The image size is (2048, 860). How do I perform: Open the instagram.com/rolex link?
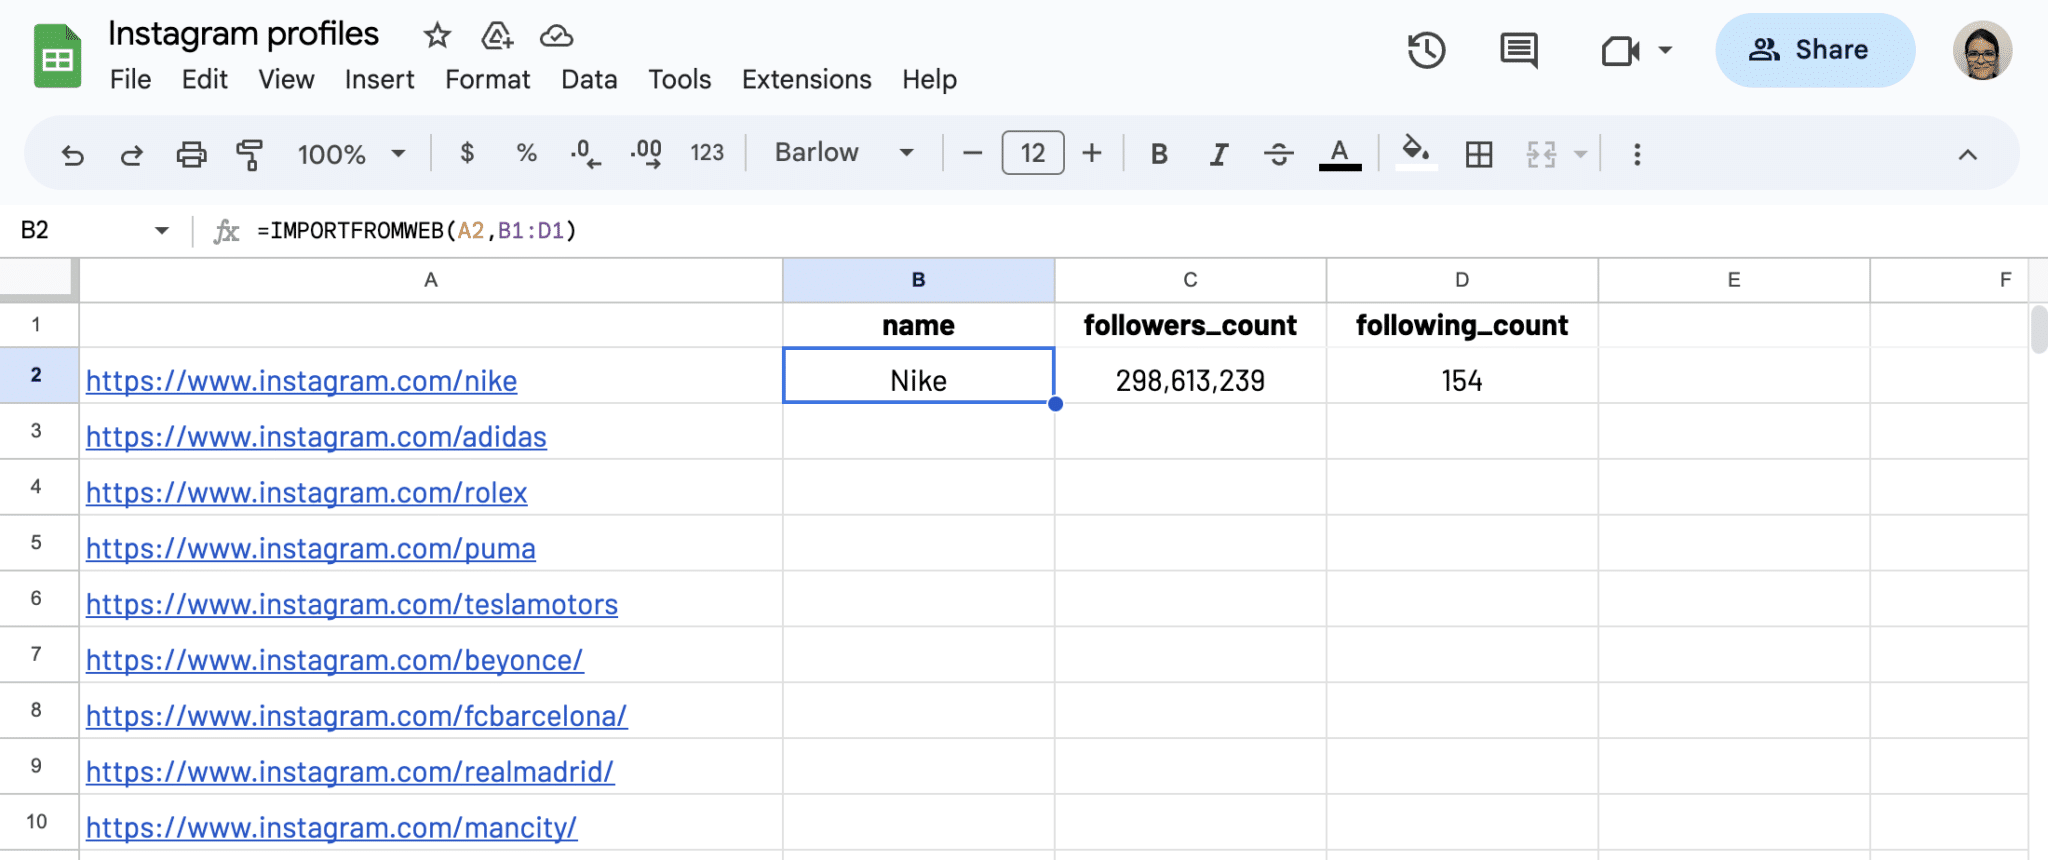click(306, 493)
